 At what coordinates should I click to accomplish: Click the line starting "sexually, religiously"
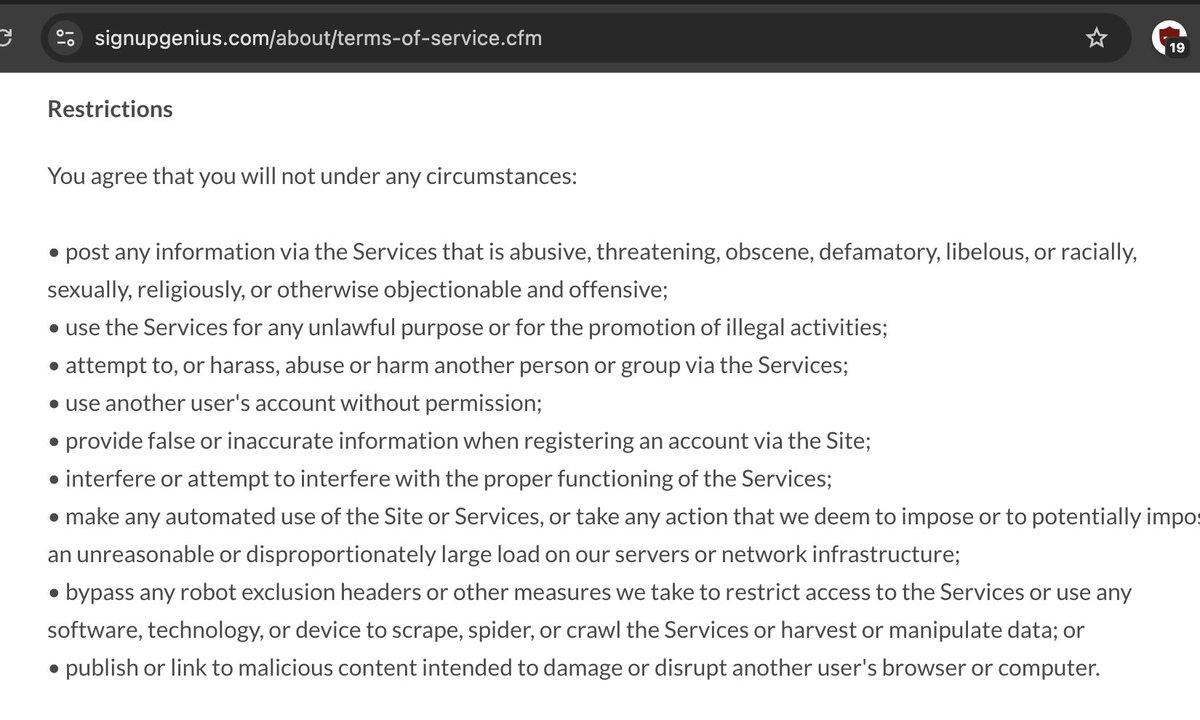tap(357, 290)
